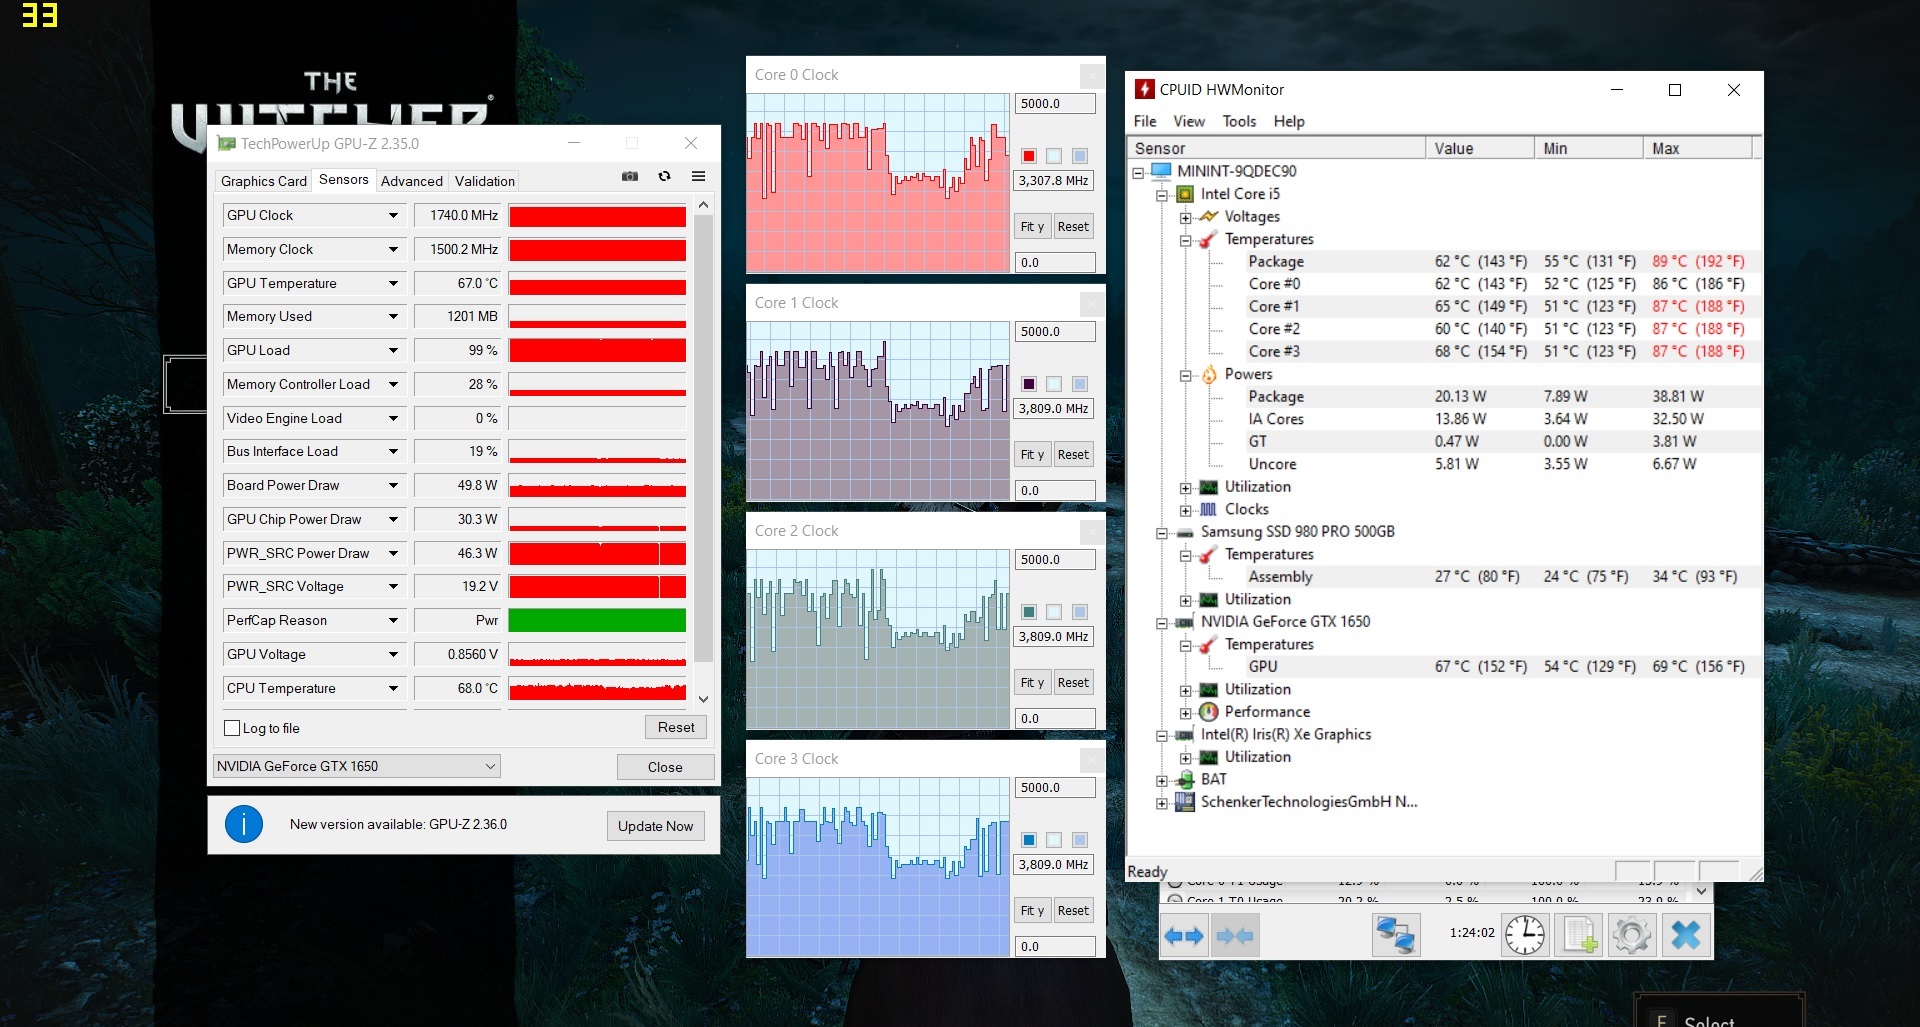Collapse the Intel Core i5 tree node
The width and height of the screenshot is (1920, 1027).
pyautogui.click(x=1162, y=195)
